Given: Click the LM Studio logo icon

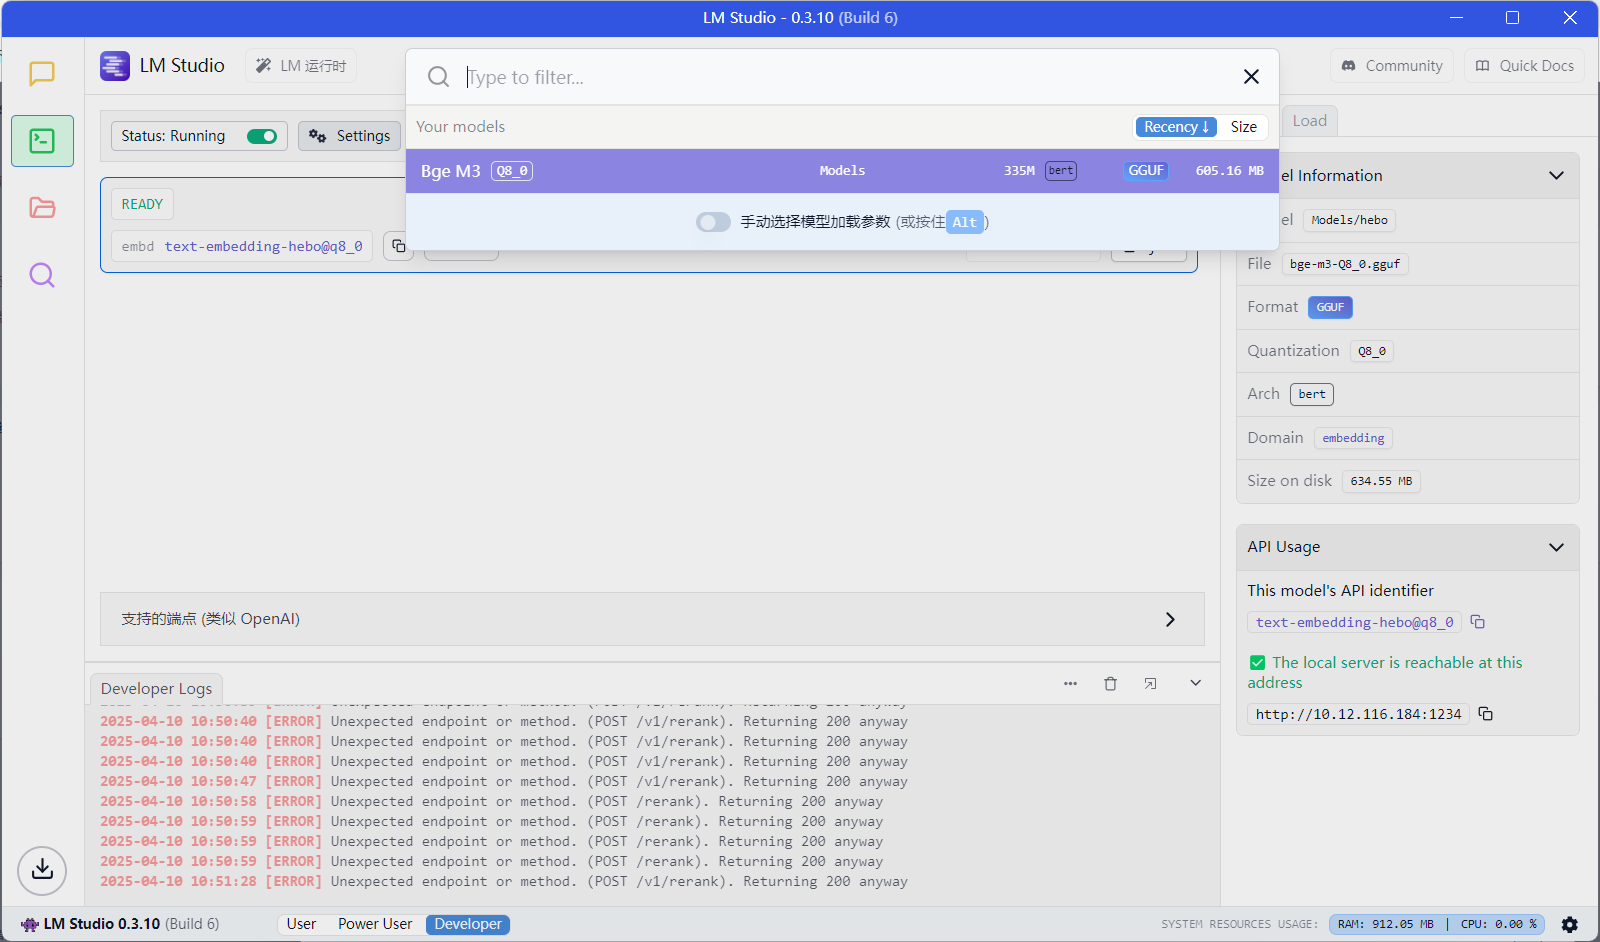Looking at the screenshot, I should (x=115, y=66).
